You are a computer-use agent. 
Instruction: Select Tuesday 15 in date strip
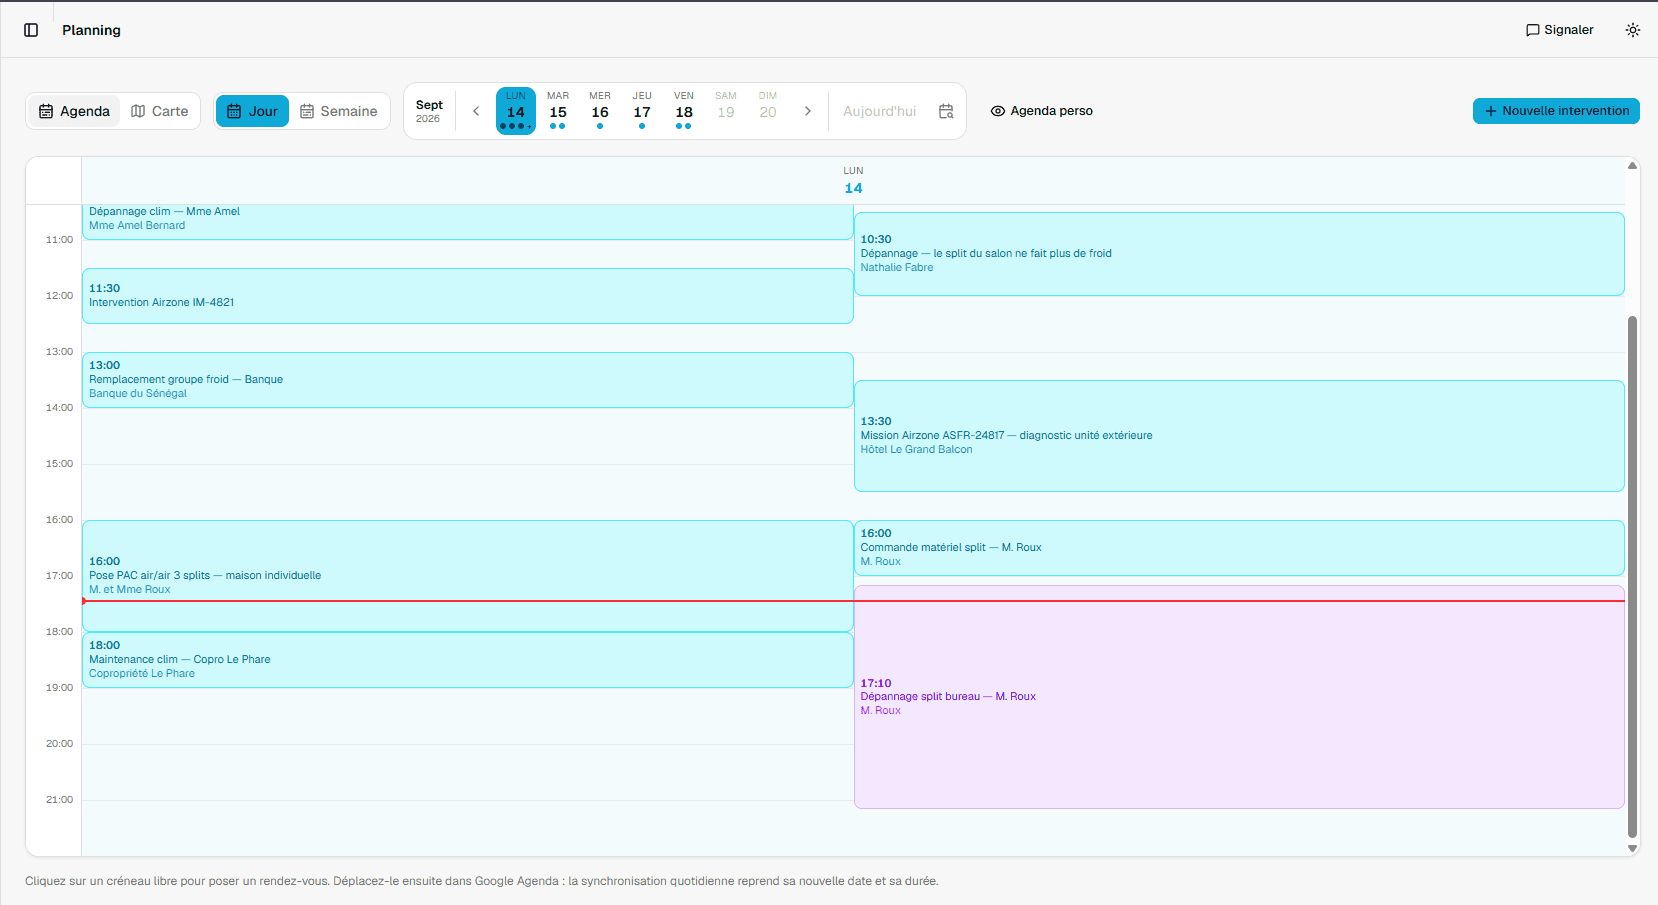click(x=558, y=110)
